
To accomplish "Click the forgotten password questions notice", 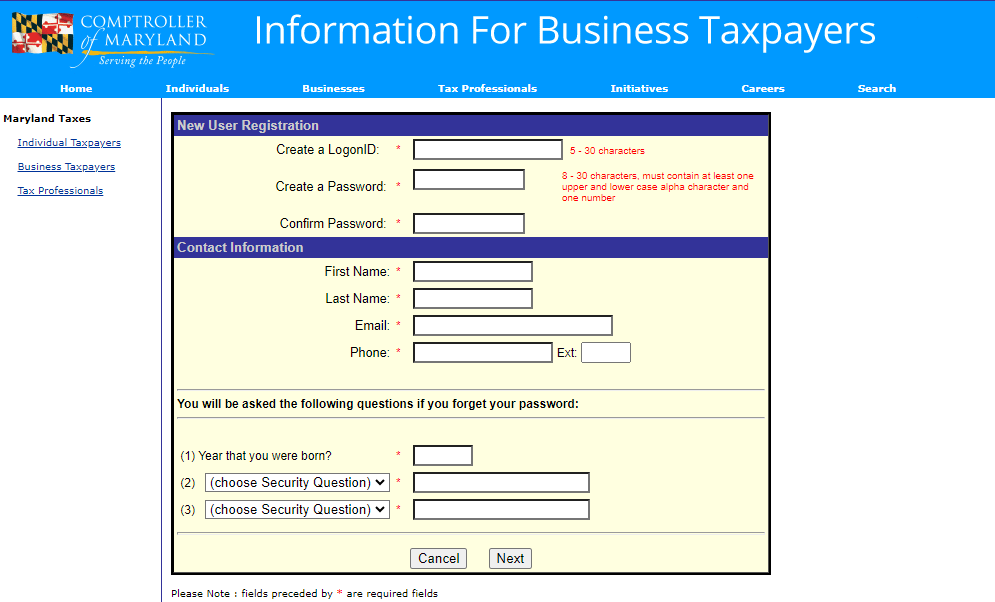I will (378, 404).
